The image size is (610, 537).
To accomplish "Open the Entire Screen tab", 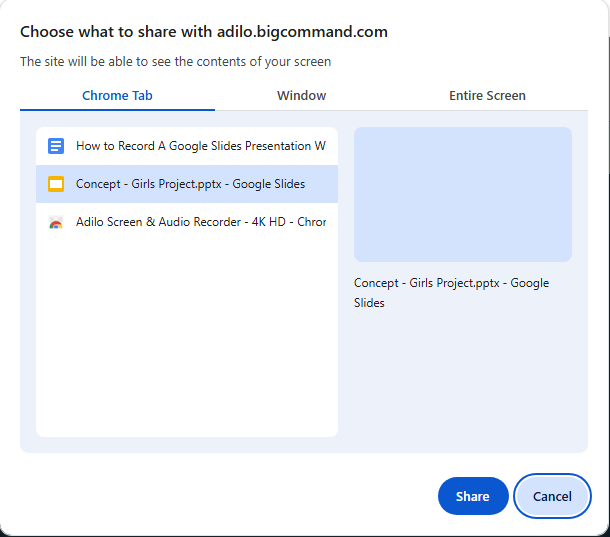I will (487, 96).
